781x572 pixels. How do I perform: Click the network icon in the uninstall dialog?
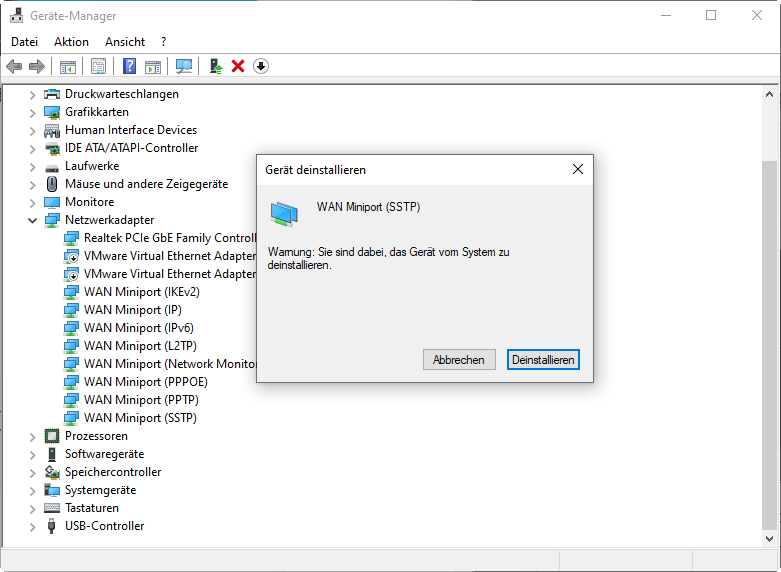[284, 214]
